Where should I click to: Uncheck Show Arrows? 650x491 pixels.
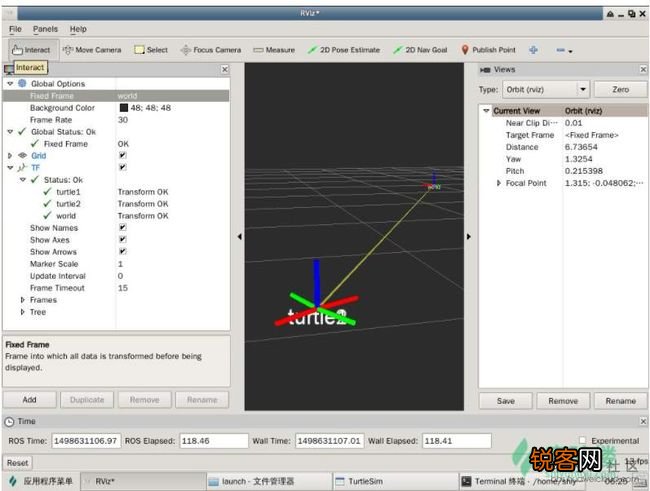(123, 251)
